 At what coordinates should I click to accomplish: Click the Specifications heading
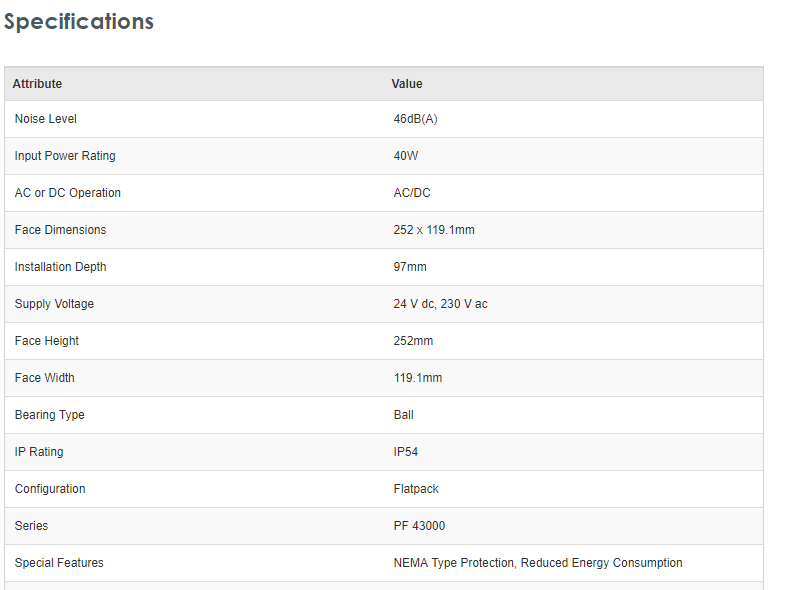(79, 21)
